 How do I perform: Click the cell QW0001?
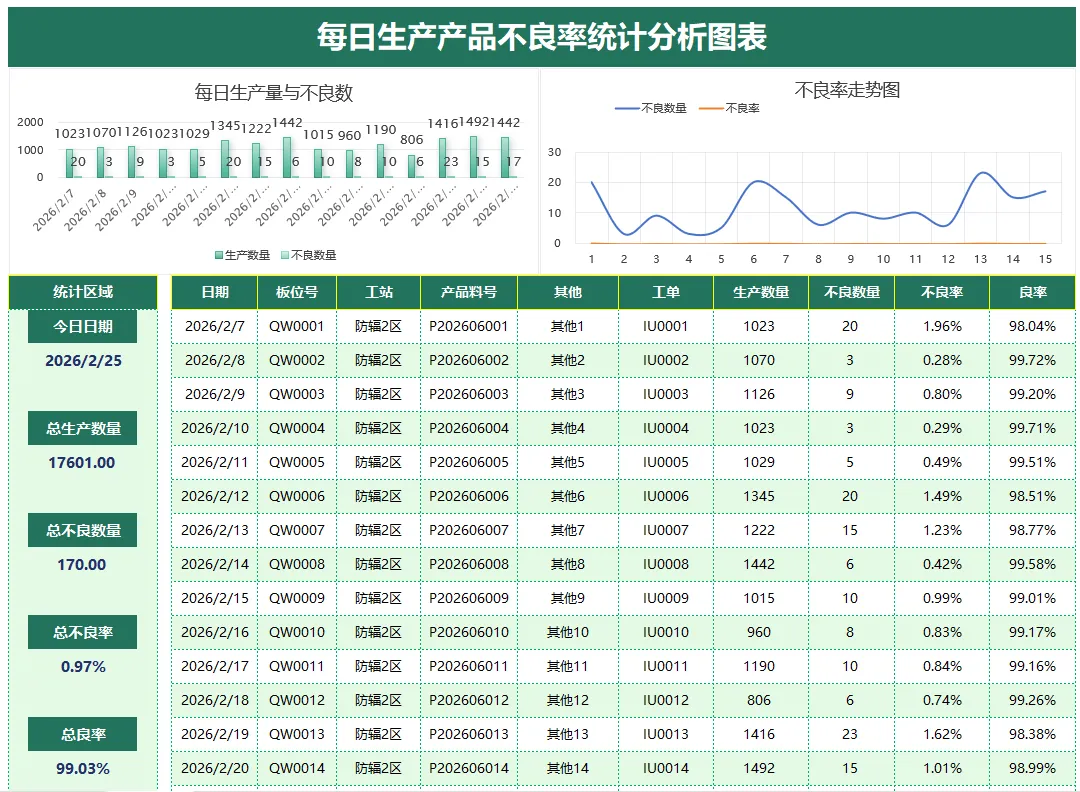click(297, 326)
